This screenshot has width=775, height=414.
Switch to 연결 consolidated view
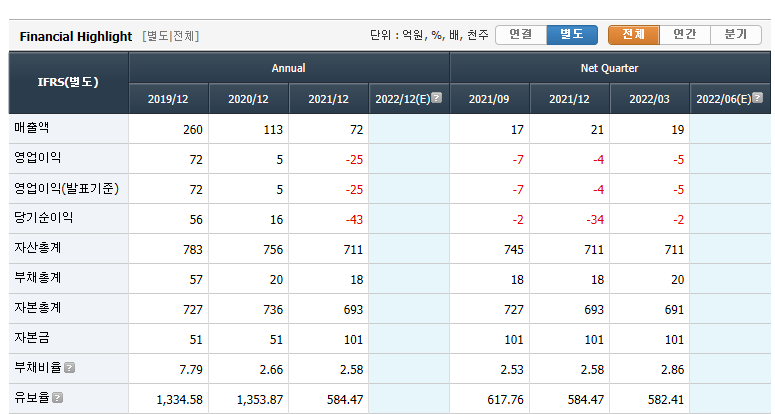pyautogui.click(x=521, y=35)
